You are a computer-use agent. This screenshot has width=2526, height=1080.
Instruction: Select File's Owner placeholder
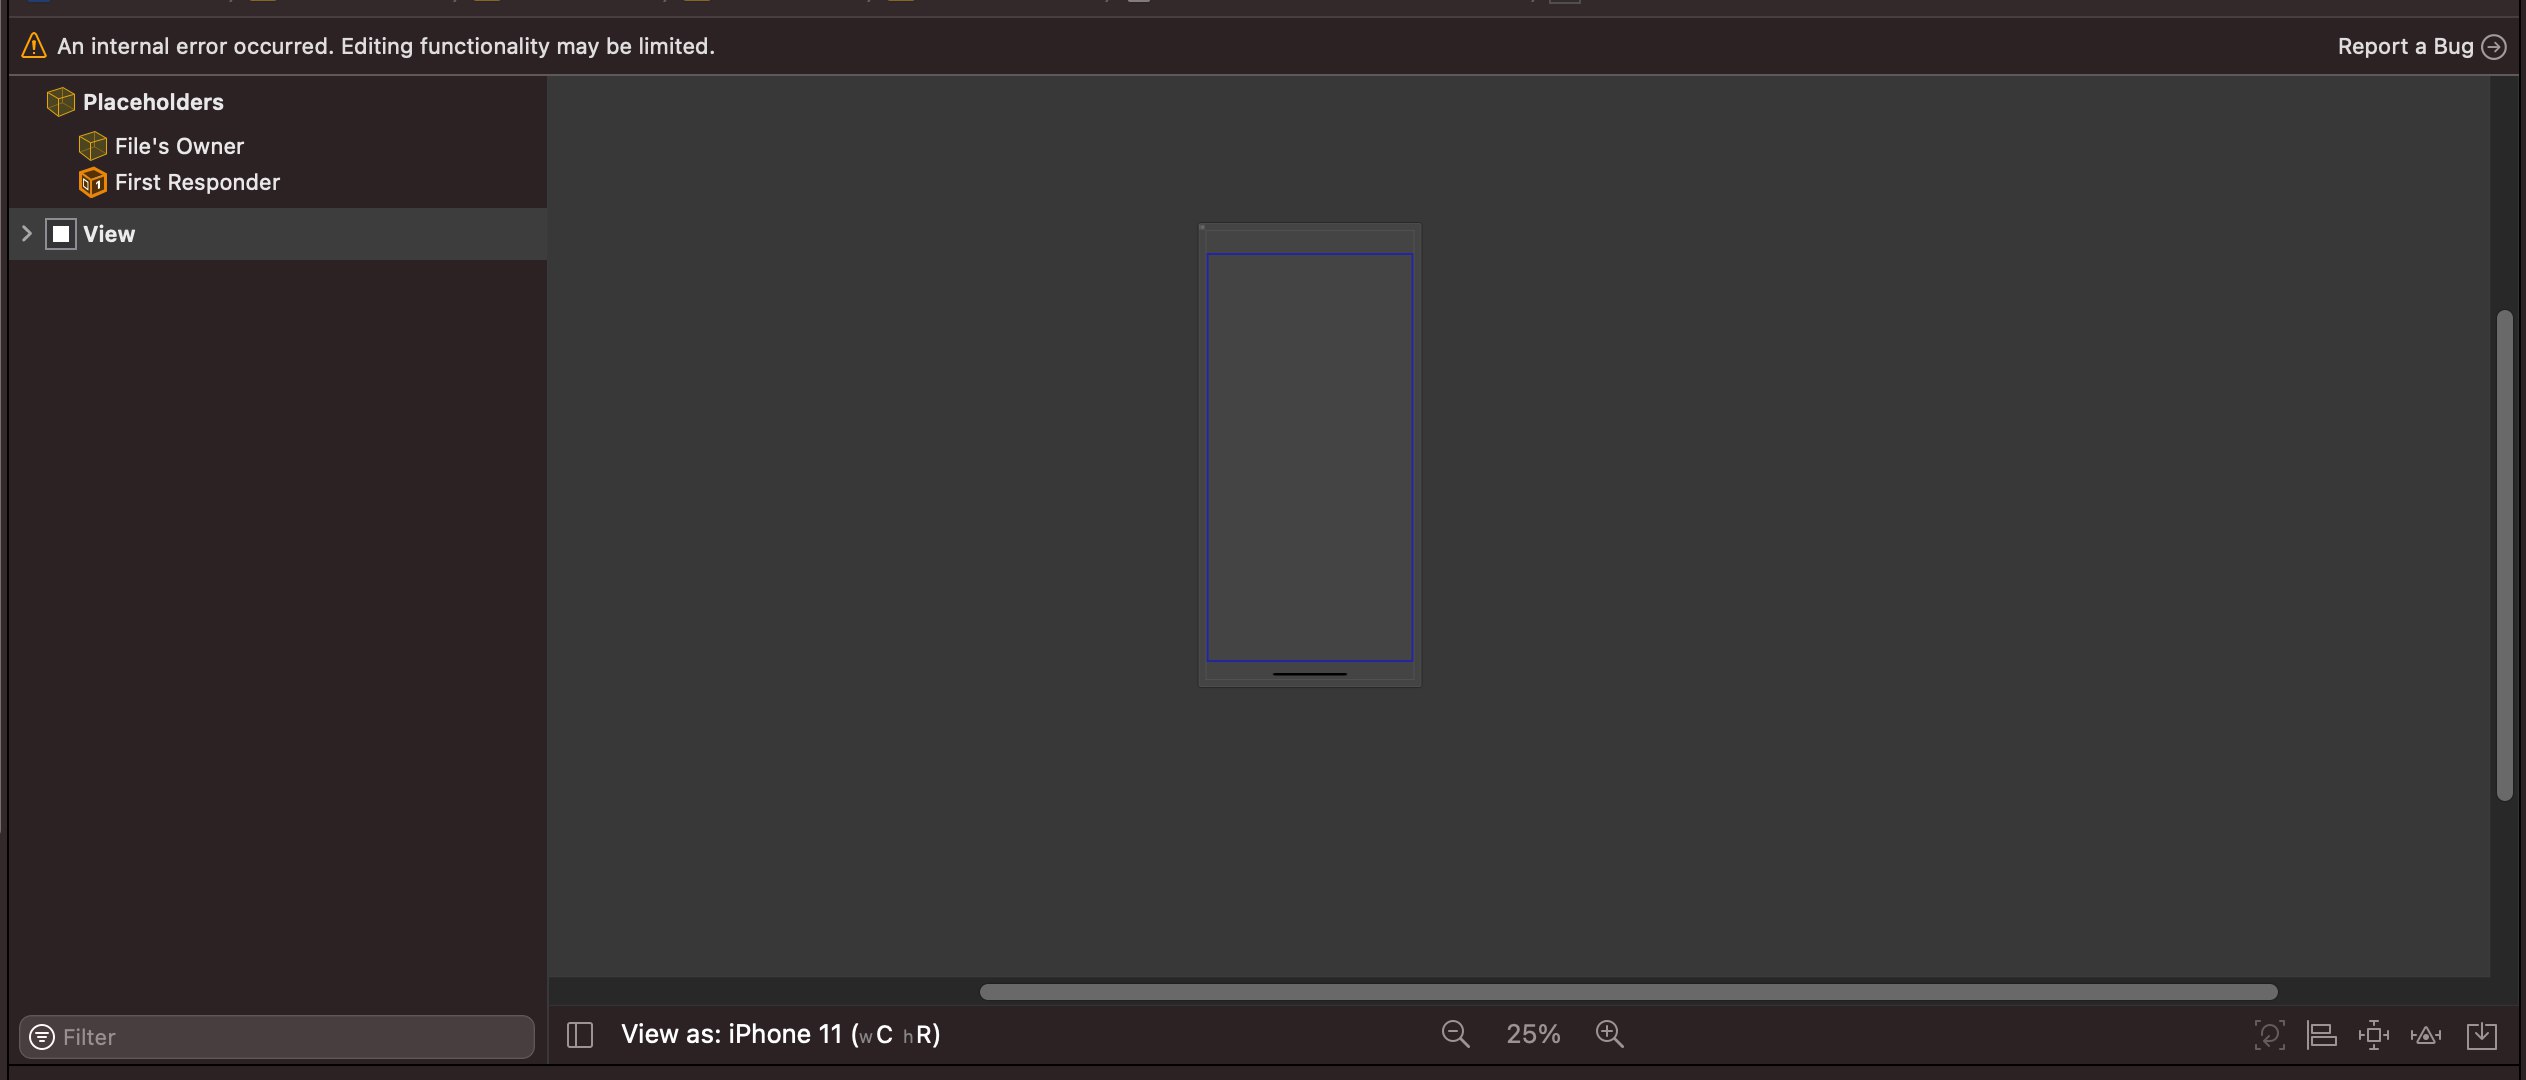(x=179, y=146)
